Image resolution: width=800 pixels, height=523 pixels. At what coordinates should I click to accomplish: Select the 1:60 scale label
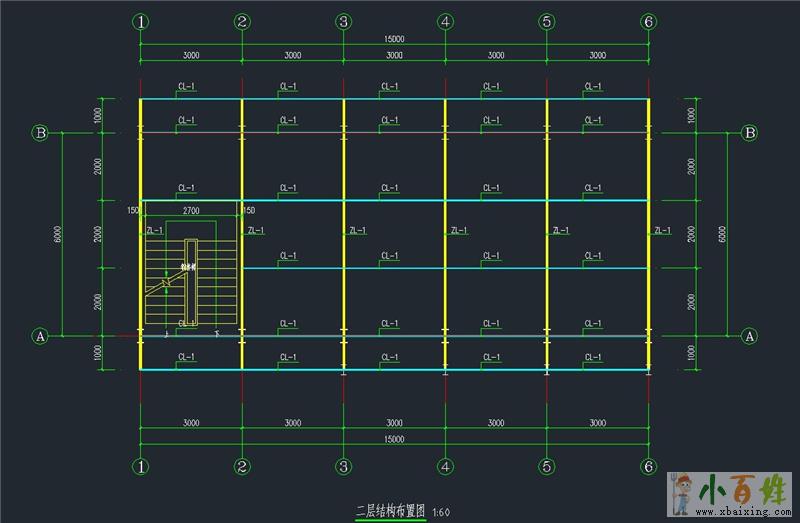[x=441, y=512]
